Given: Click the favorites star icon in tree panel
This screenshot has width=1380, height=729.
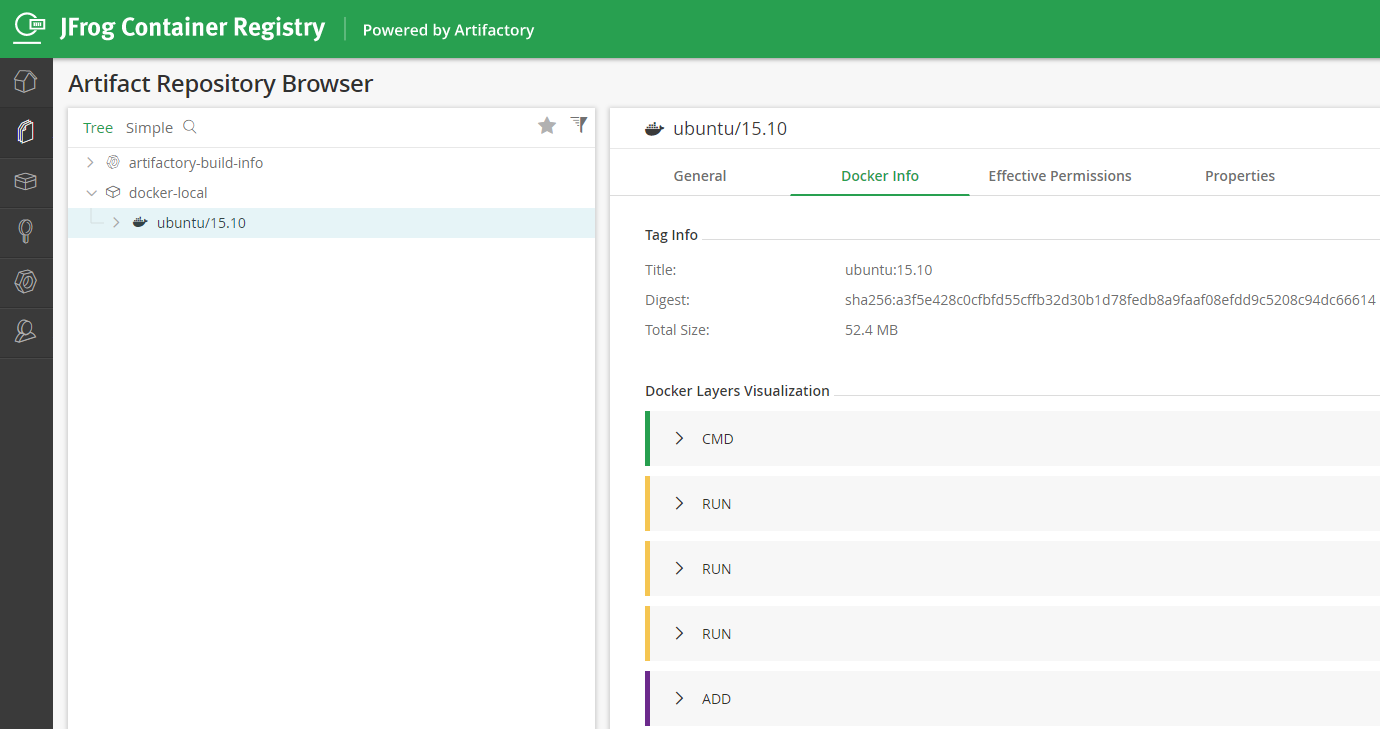Looking at the screenshot, I should [547, 125].
